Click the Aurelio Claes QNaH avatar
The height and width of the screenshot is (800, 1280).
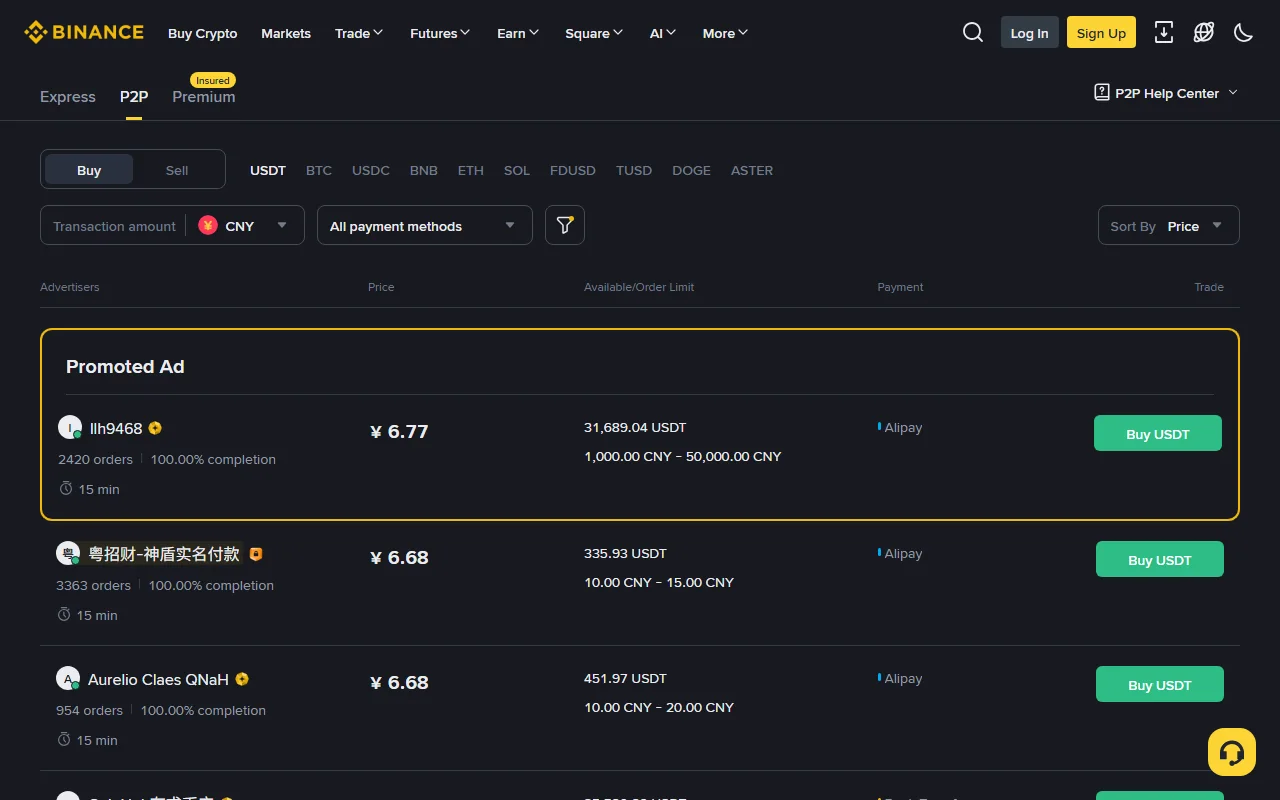click(67, 678)
